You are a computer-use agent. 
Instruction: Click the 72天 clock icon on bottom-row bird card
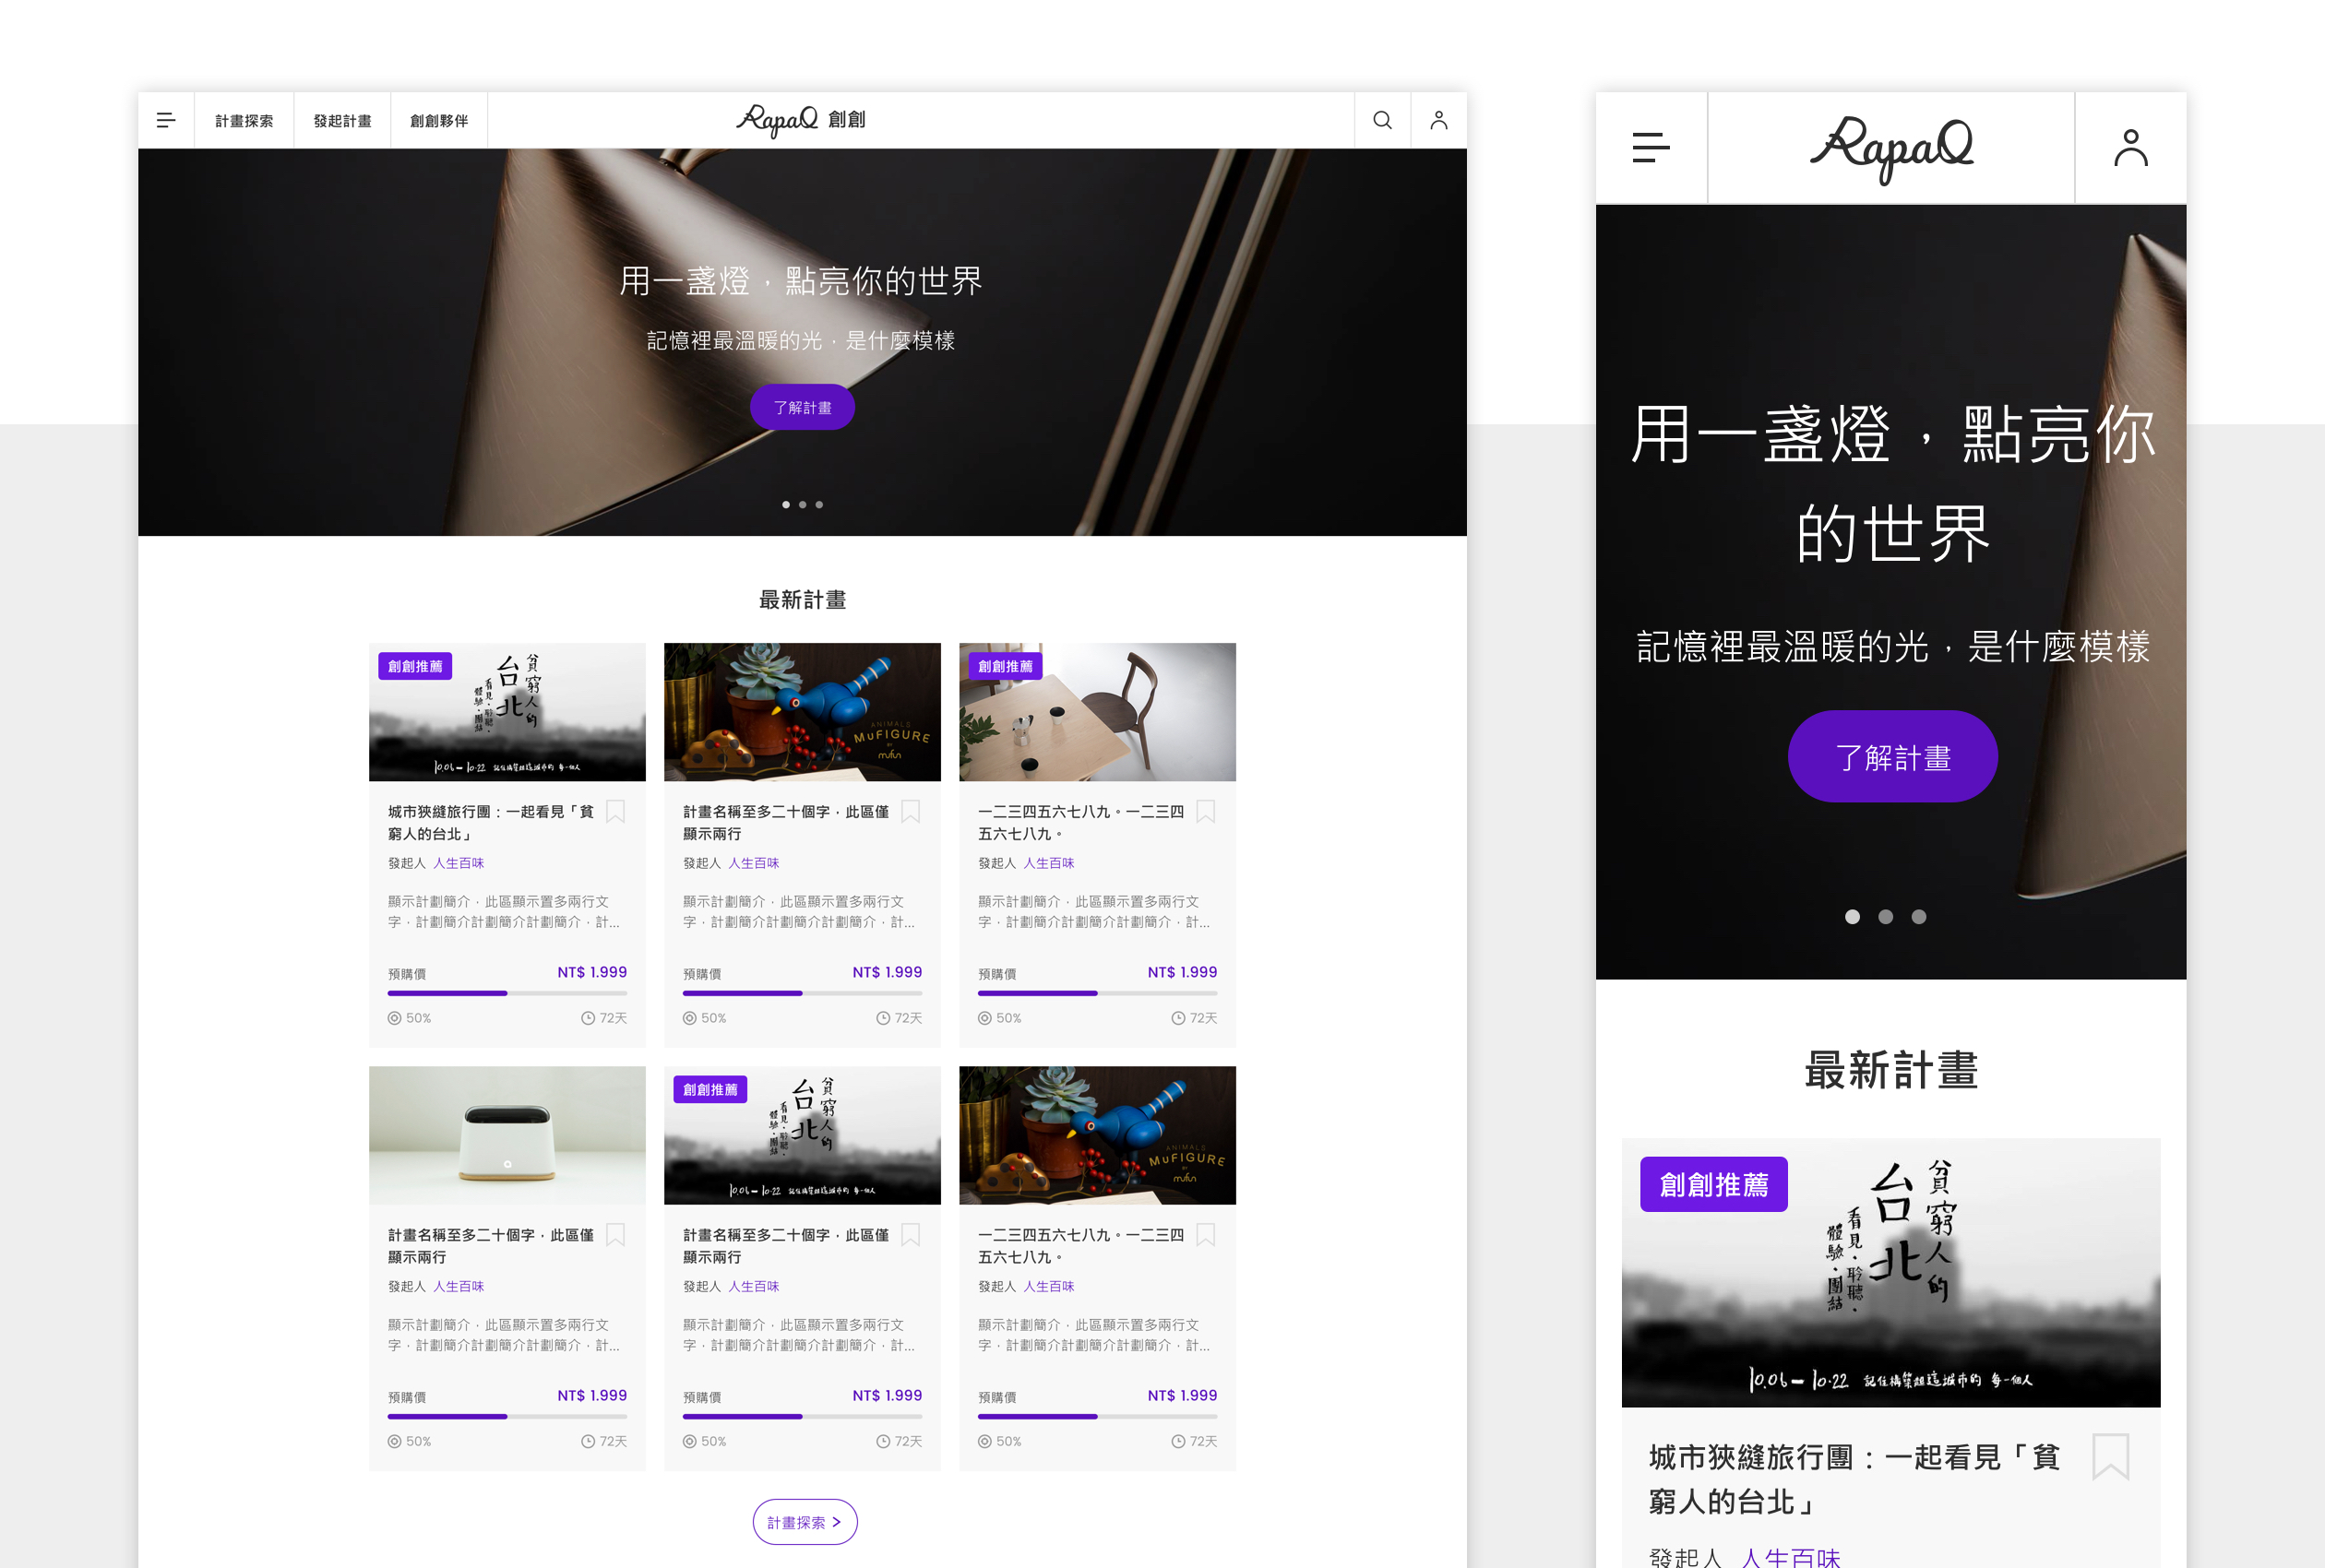(1178, 1441)
